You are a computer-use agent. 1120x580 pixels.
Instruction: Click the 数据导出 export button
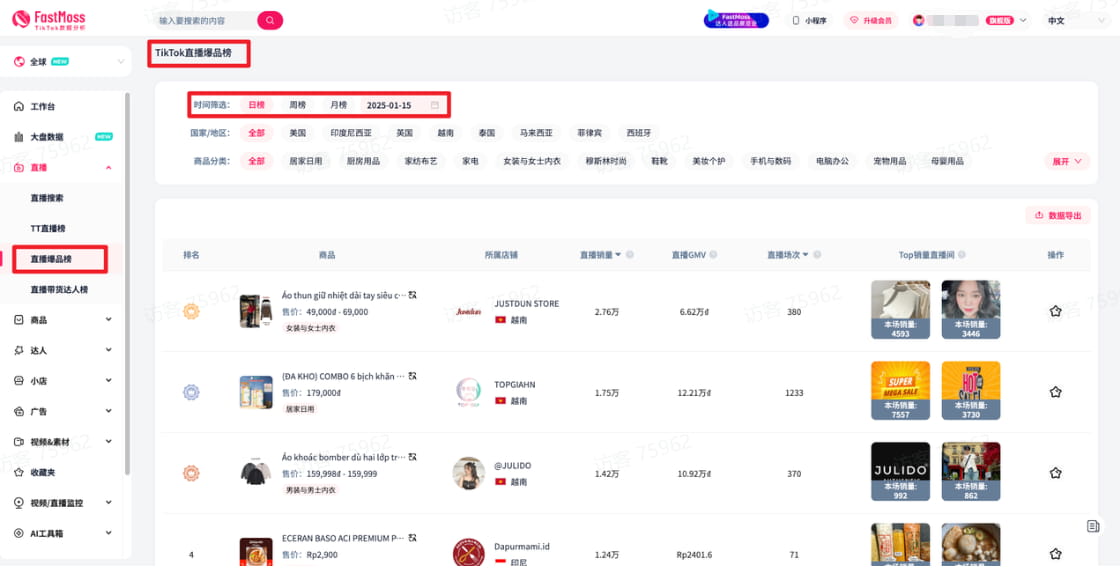[x=1057, y=215]
